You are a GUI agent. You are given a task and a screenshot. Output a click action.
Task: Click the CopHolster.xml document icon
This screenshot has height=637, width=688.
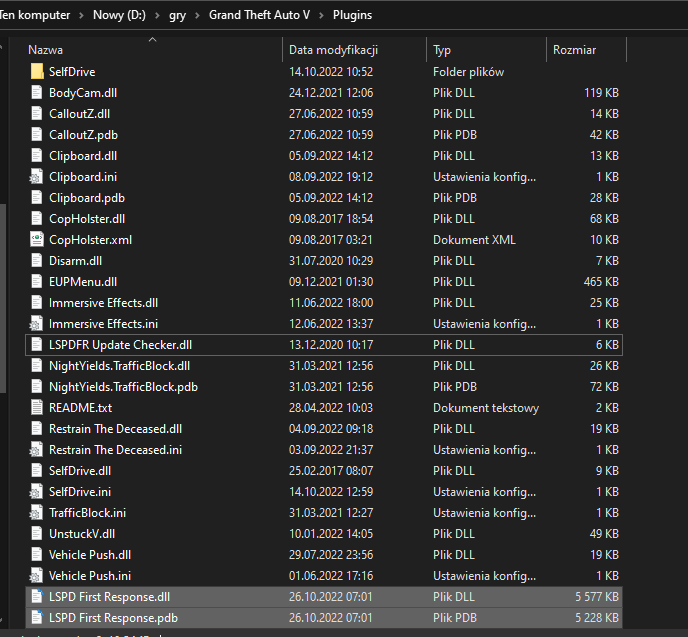coord(37,240)
